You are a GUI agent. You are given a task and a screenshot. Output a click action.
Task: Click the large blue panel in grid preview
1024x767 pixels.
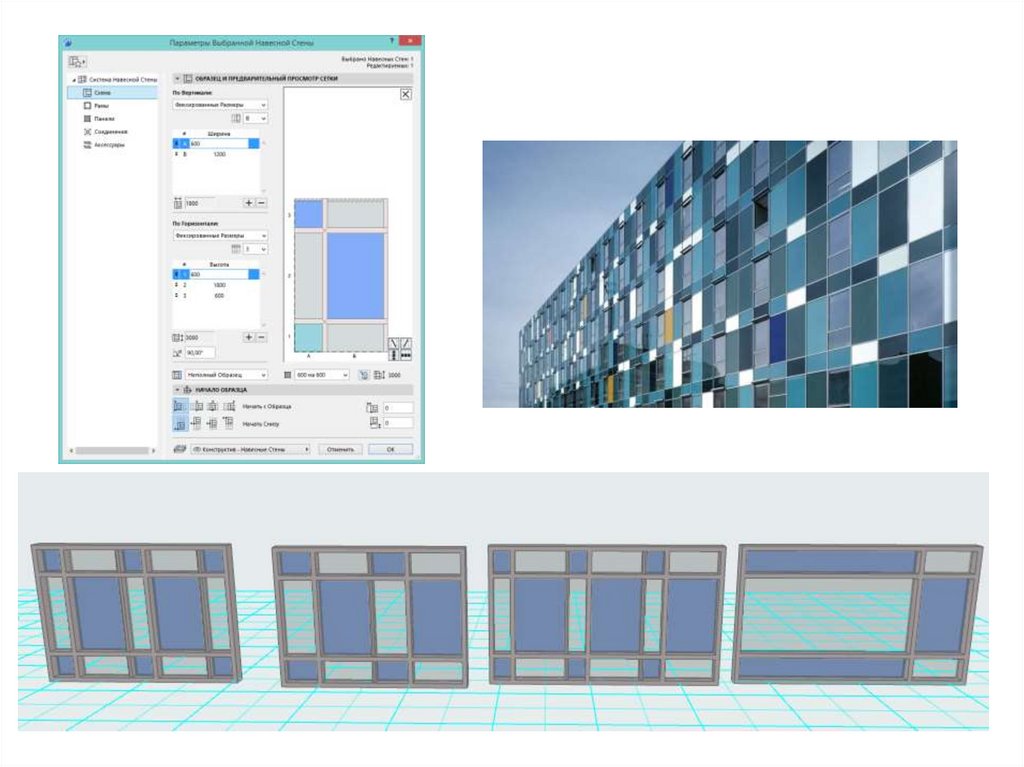tap(355, 276)
